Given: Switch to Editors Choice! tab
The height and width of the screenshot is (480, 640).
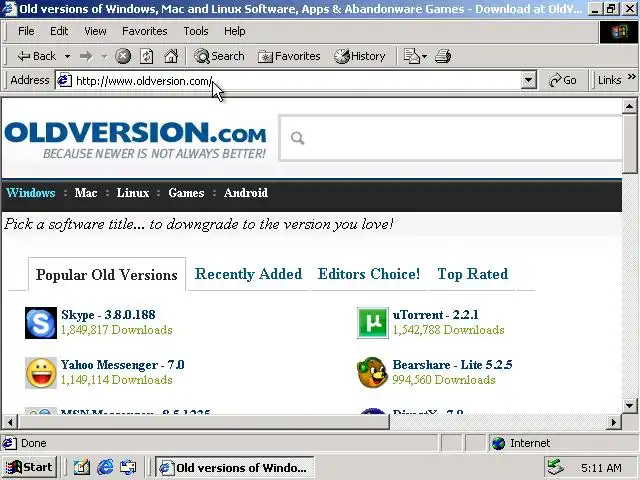Looking at the screenshot, I should 369,274.
